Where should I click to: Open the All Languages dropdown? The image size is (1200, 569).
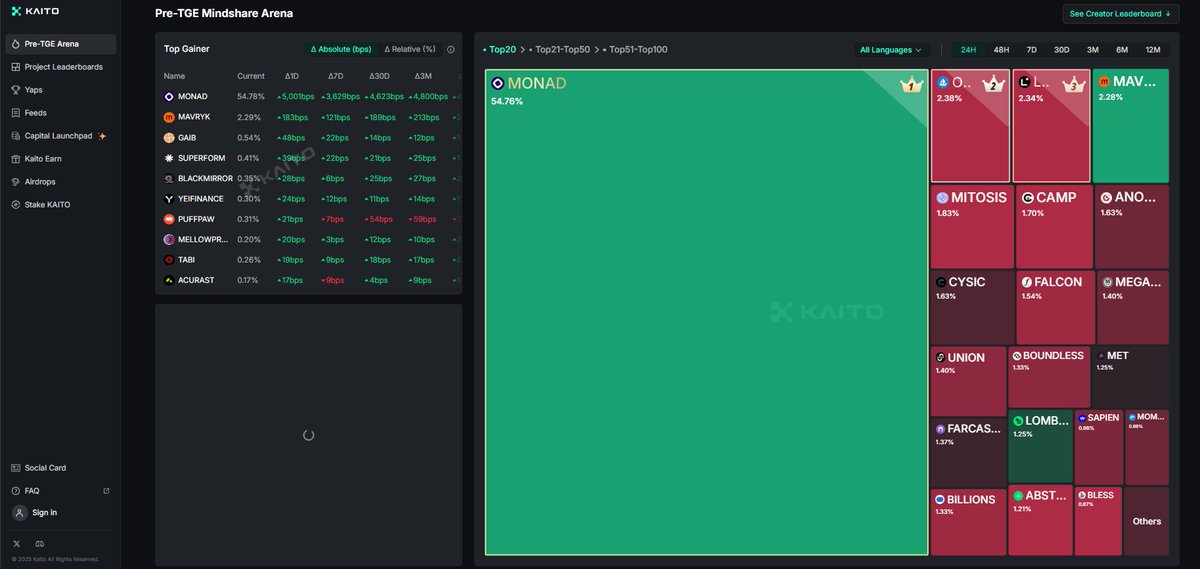click(x=891, y=50)
